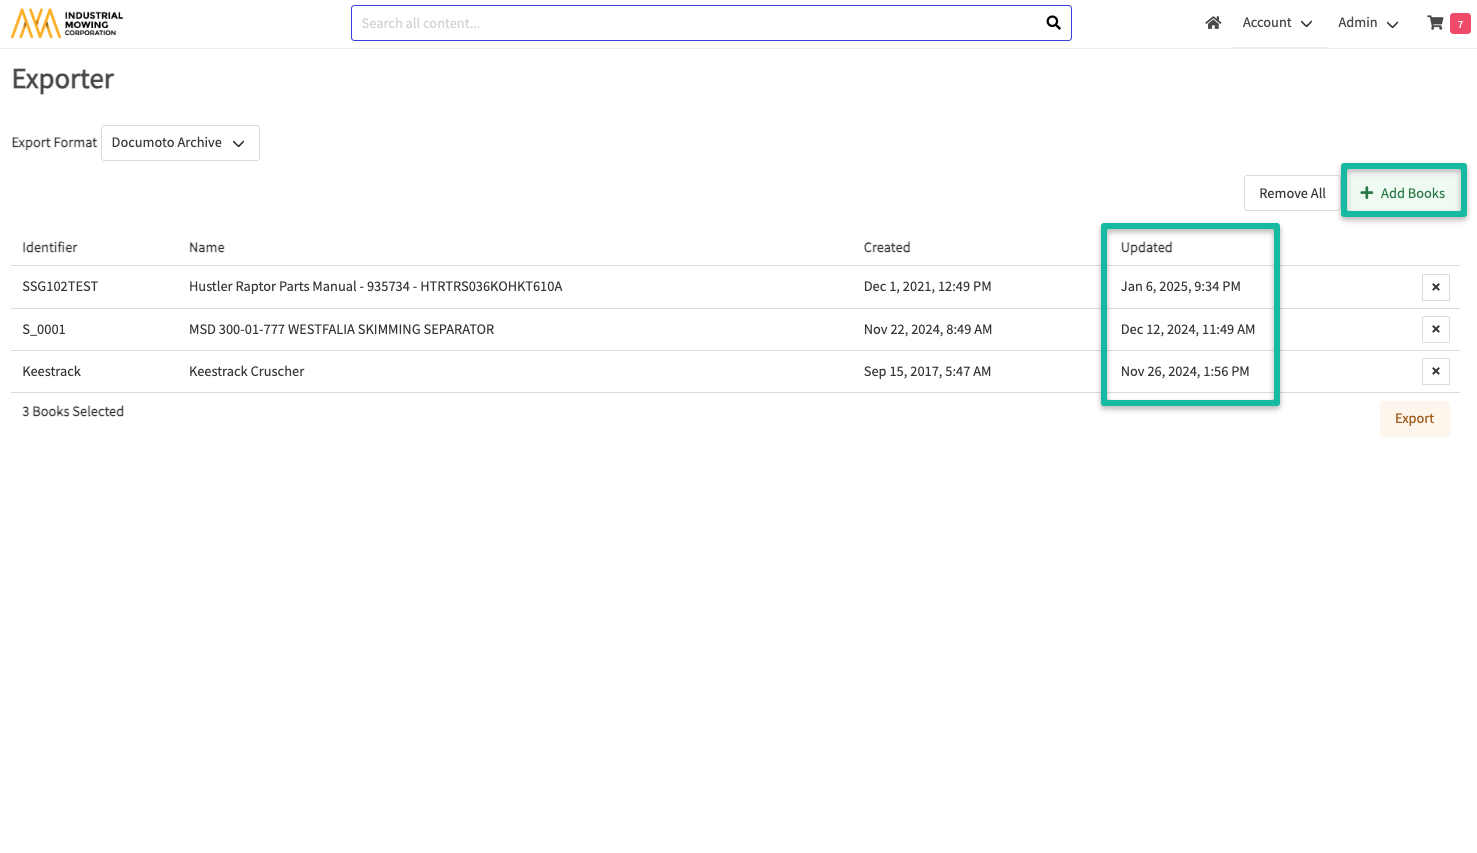Click the Updated column header

1146,247
